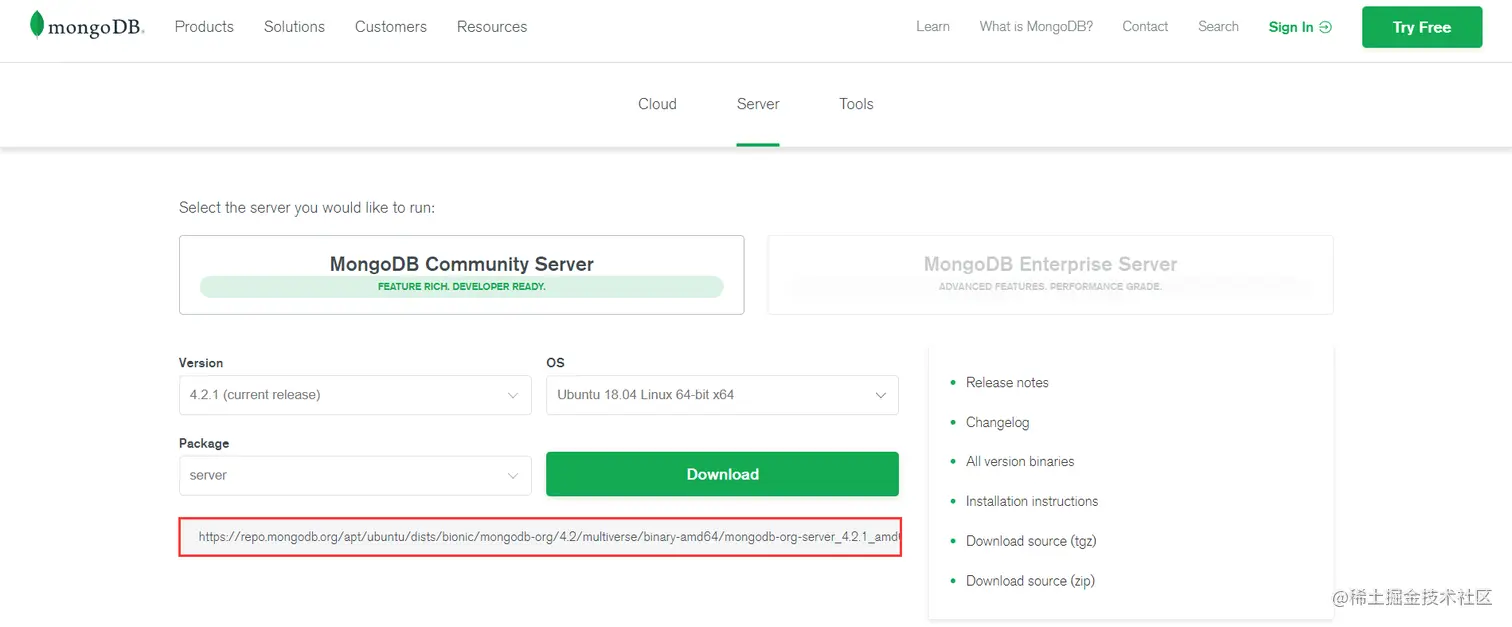
Task: Open the Customers menu
Action: point(391,27)
